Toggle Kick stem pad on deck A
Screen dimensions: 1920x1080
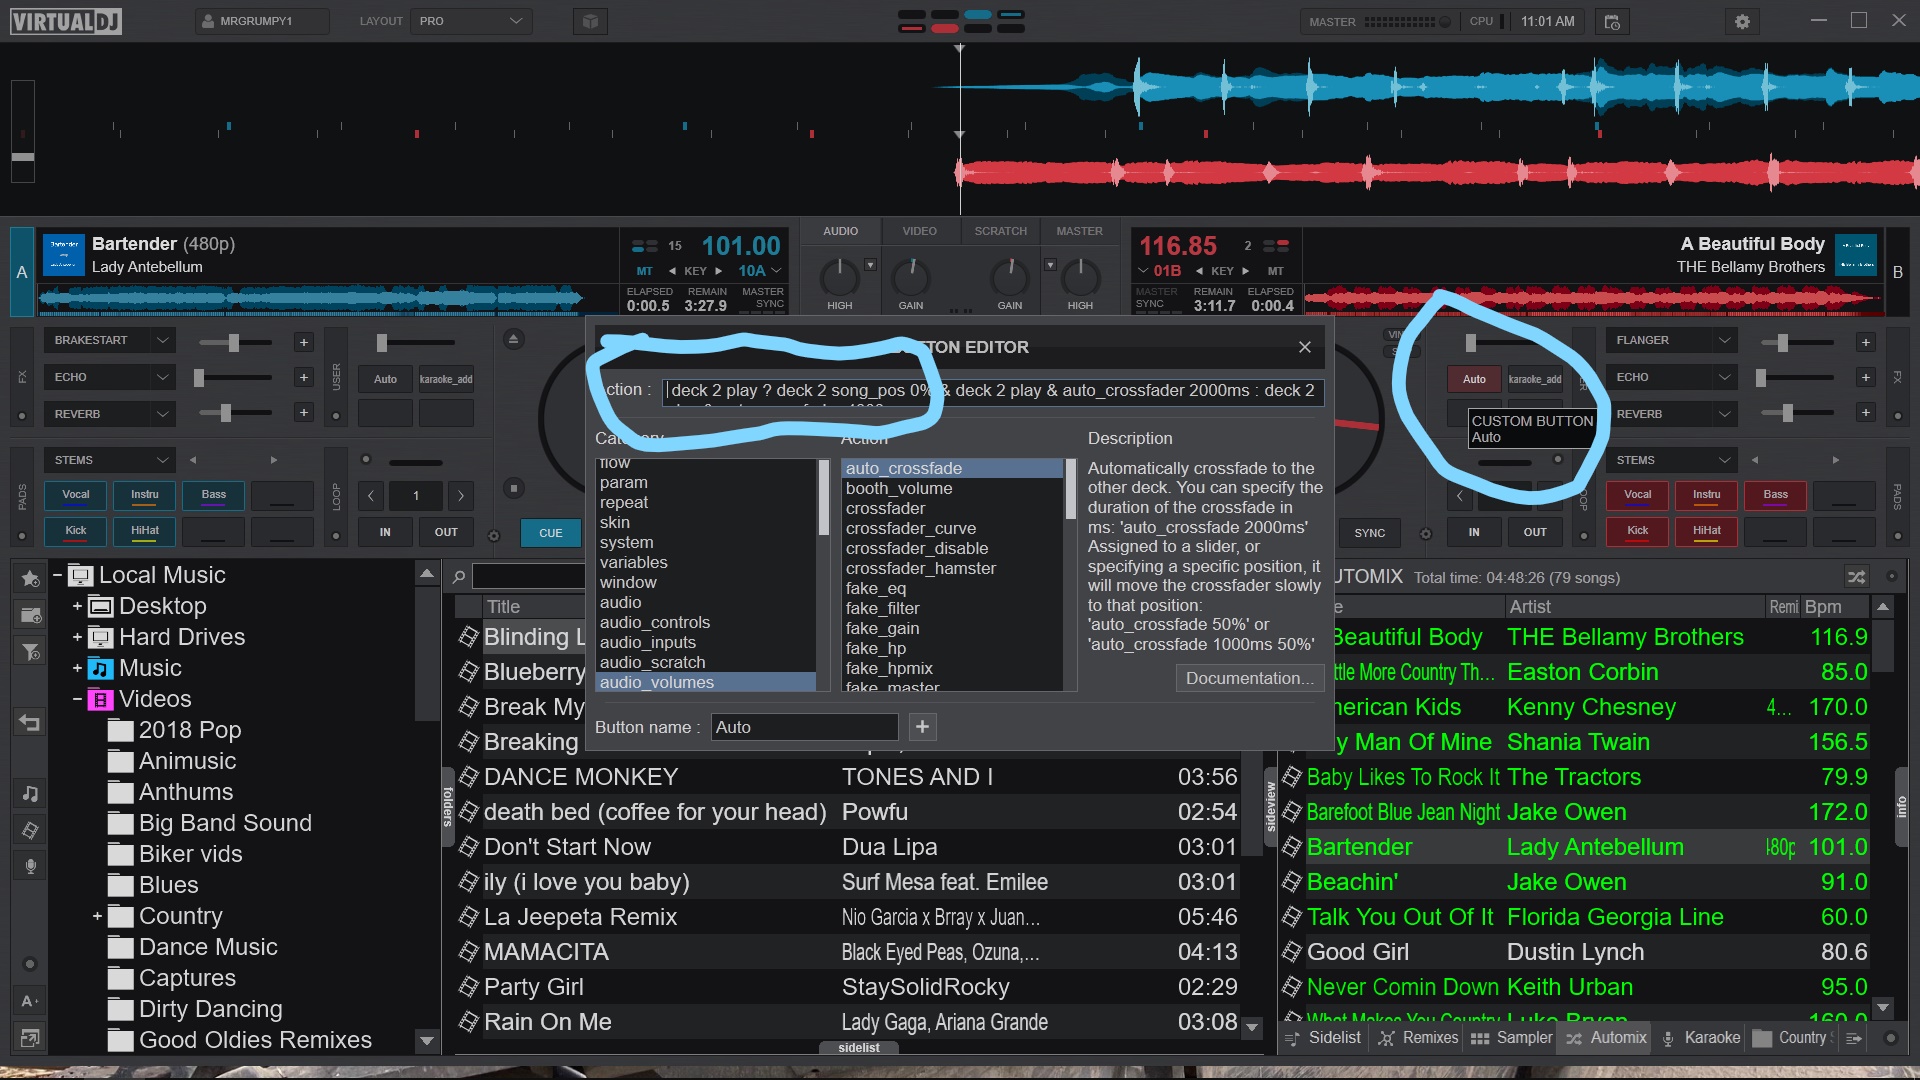click(x=76, y=531)
